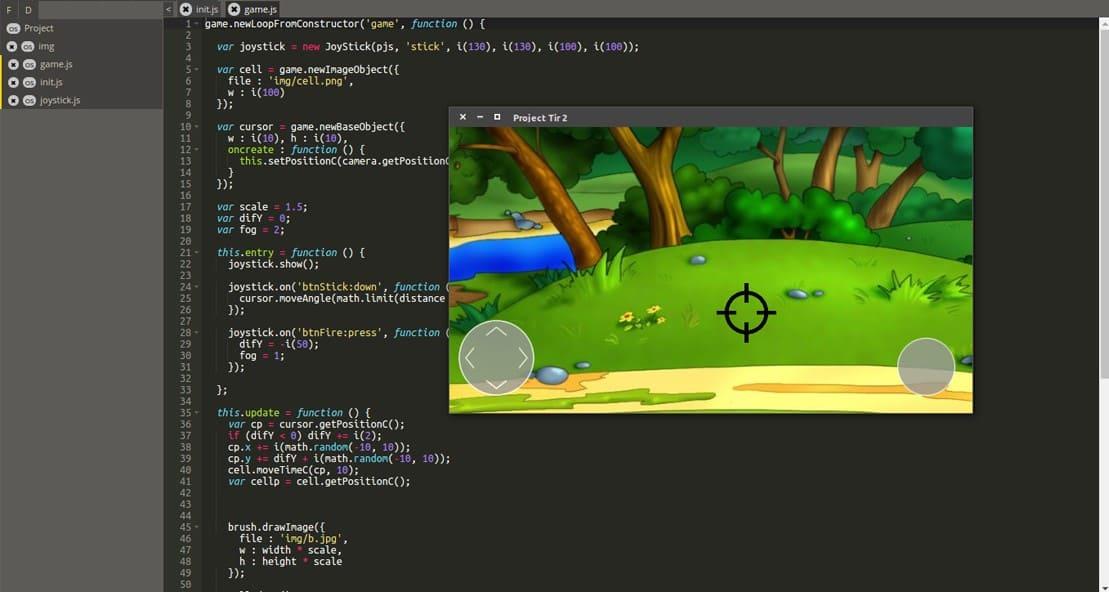The image size is (1109, 592).
Task: Select the Project root item in the sidebar
Action: point(37,28)
